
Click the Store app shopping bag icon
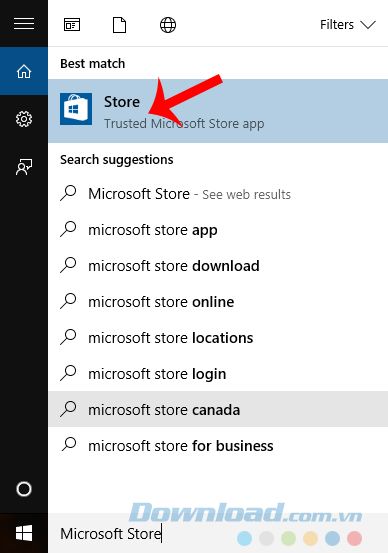76,109
